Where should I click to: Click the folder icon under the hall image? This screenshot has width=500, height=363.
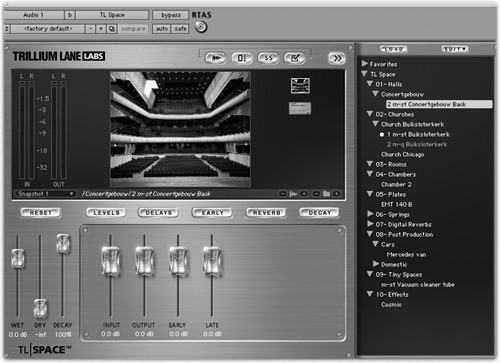click(326, 194)
